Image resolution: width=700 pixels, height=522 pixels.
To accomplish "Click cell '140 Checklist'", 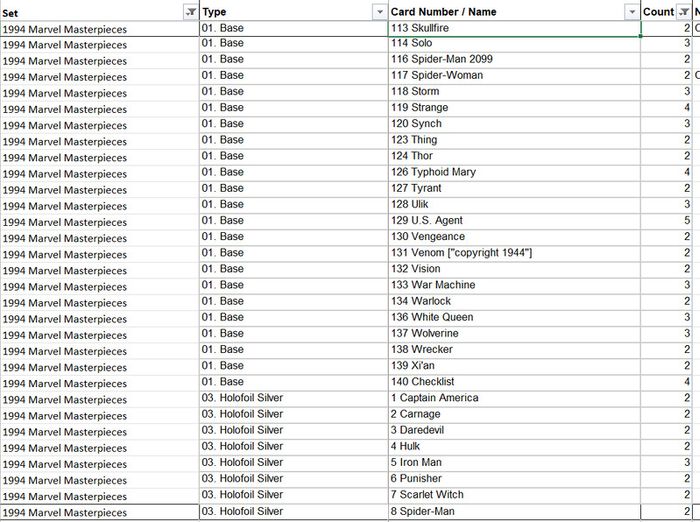I will [514, 381].
